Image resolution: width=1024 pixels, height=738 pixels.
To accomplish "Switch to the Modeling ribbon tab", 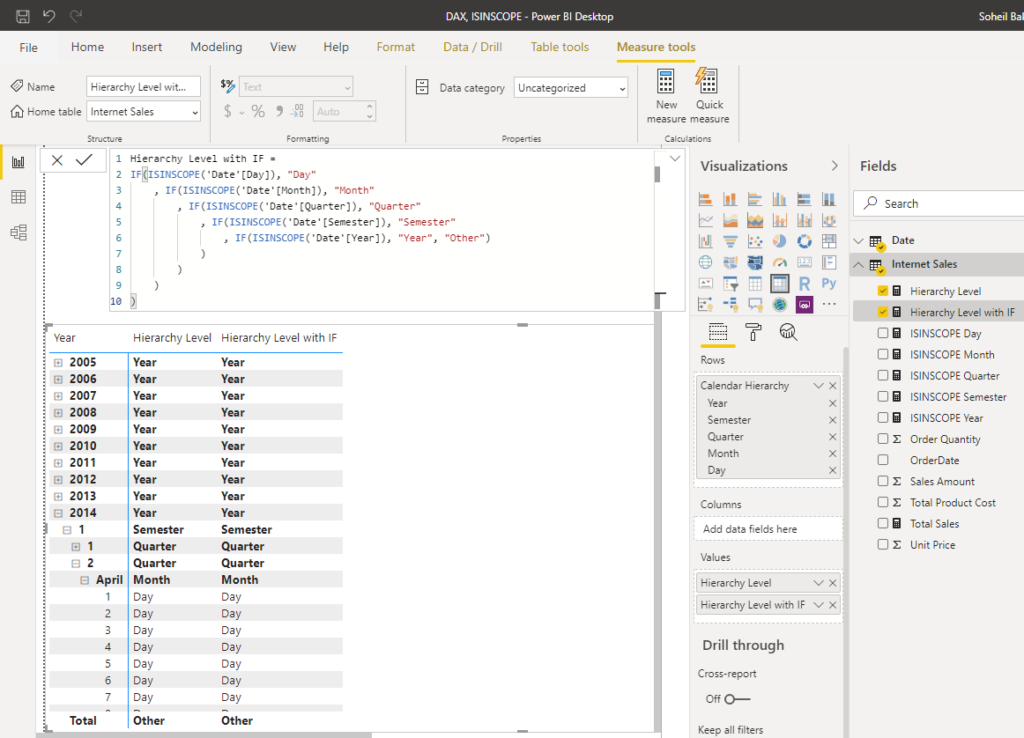I will click(x=216, y=47).
